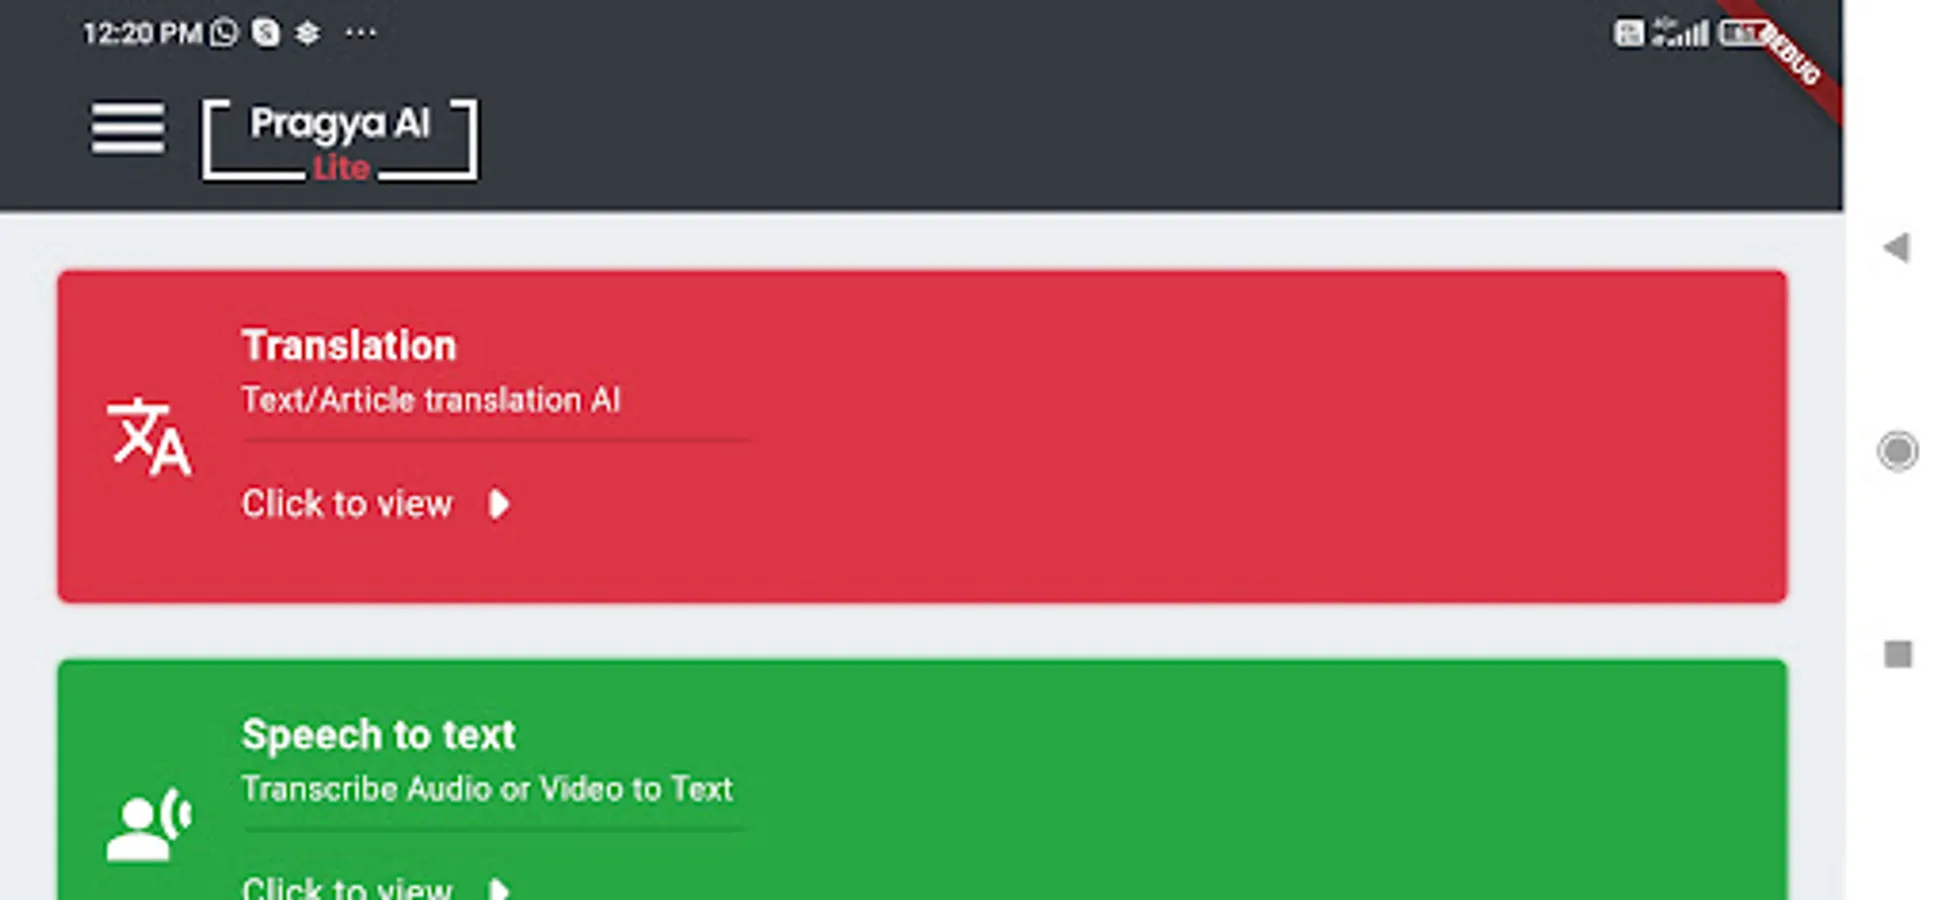Tap the cellular signal indicator in status bar

(1683, 32)
